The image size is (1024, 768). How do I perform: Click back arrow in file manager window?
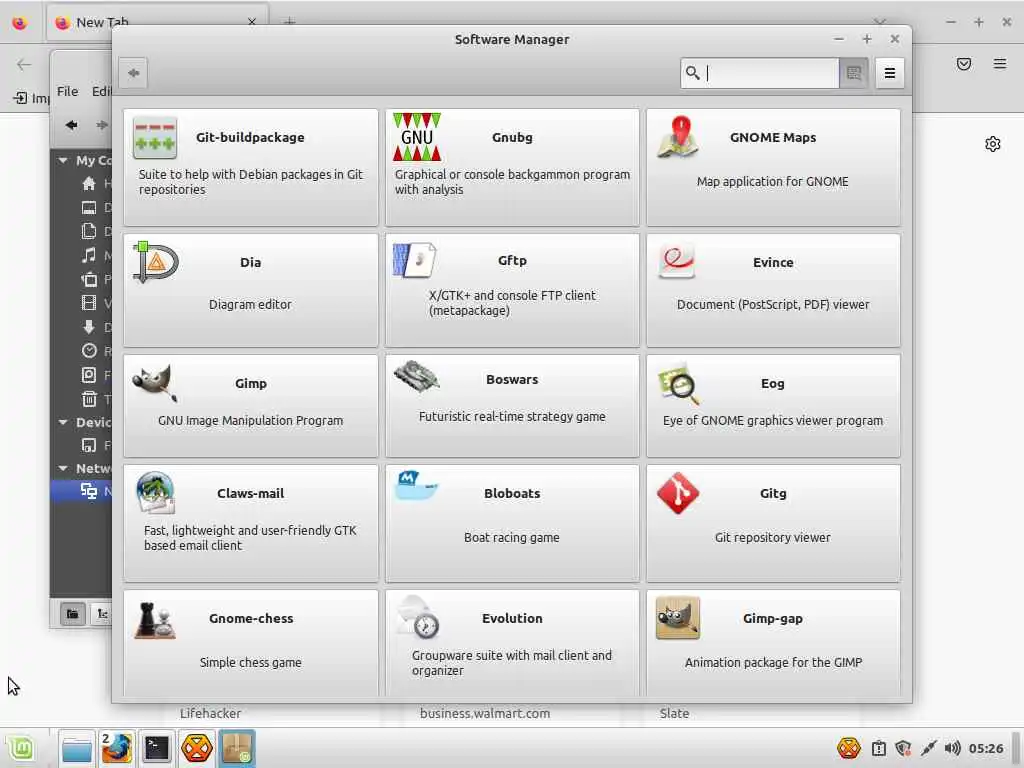71,125
